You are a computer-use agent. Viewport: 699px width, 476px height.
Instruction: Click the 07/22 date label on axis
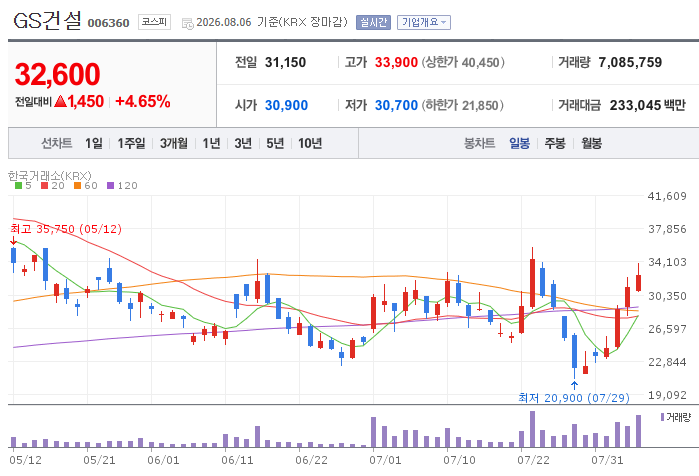point(533,460)
